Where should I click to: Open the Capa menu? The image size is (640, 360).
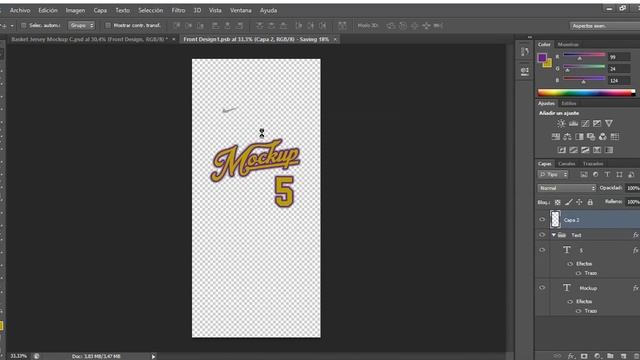[100, 10]
